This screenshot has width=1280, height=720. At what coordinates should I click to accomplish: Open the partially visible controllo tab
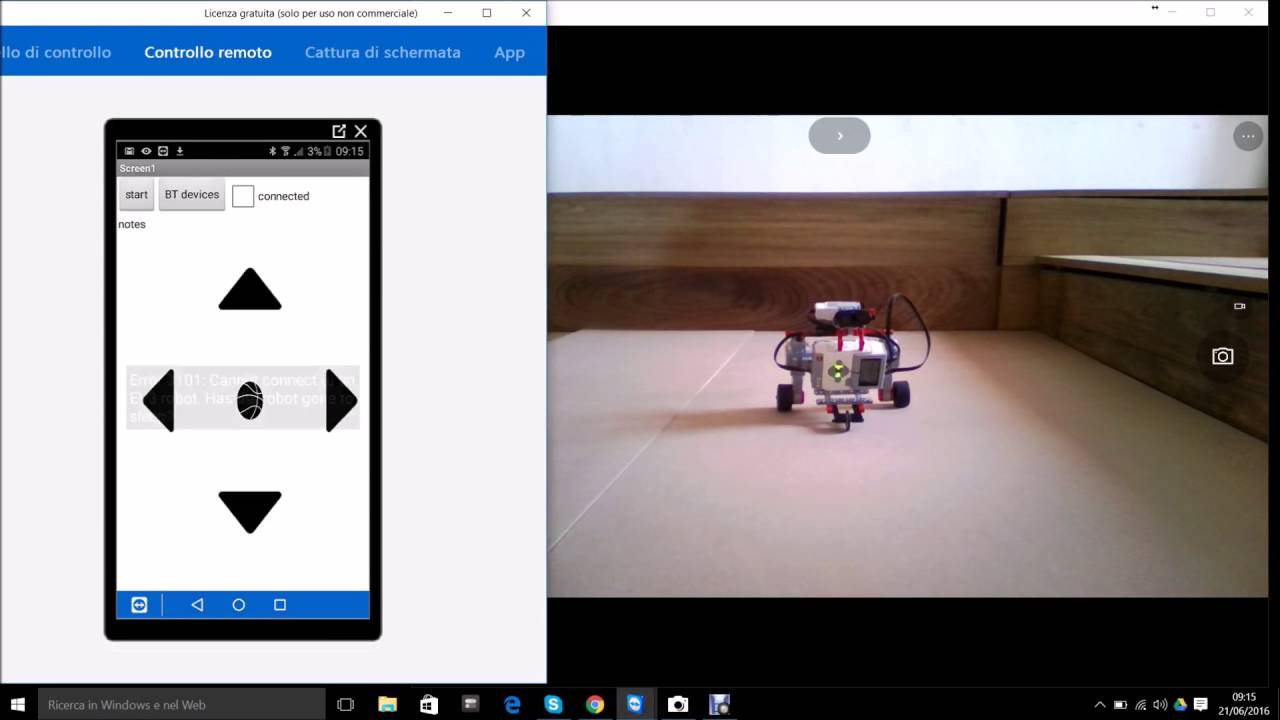pos(56,52)
